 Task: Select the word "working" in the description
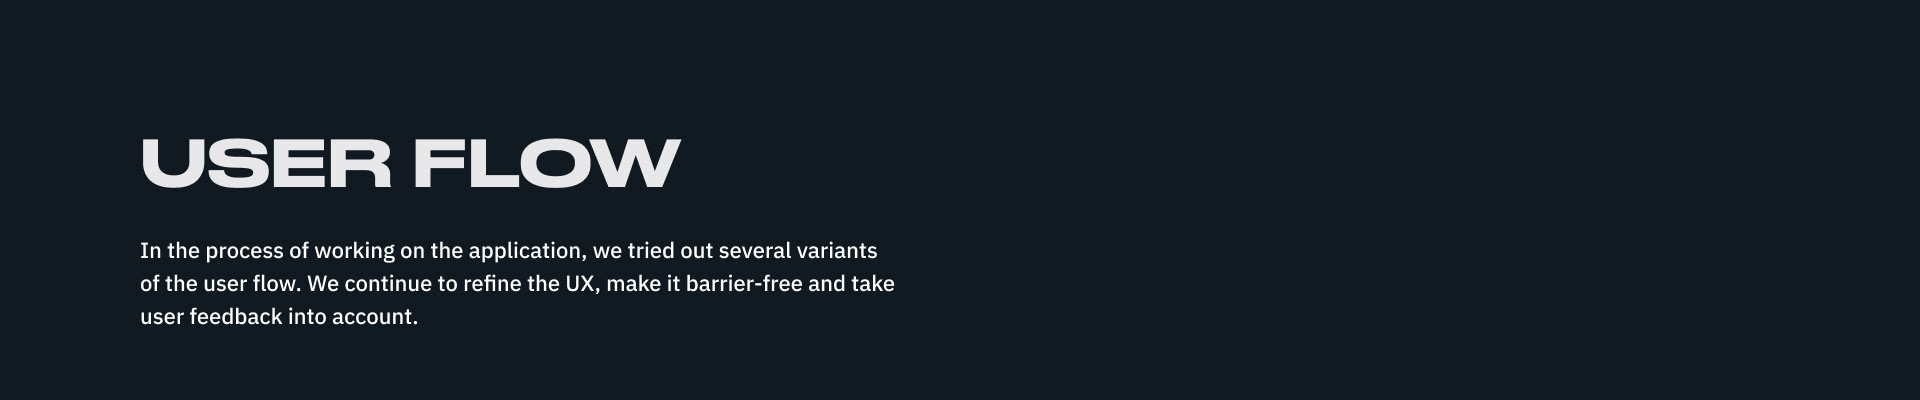pos(354,251)
